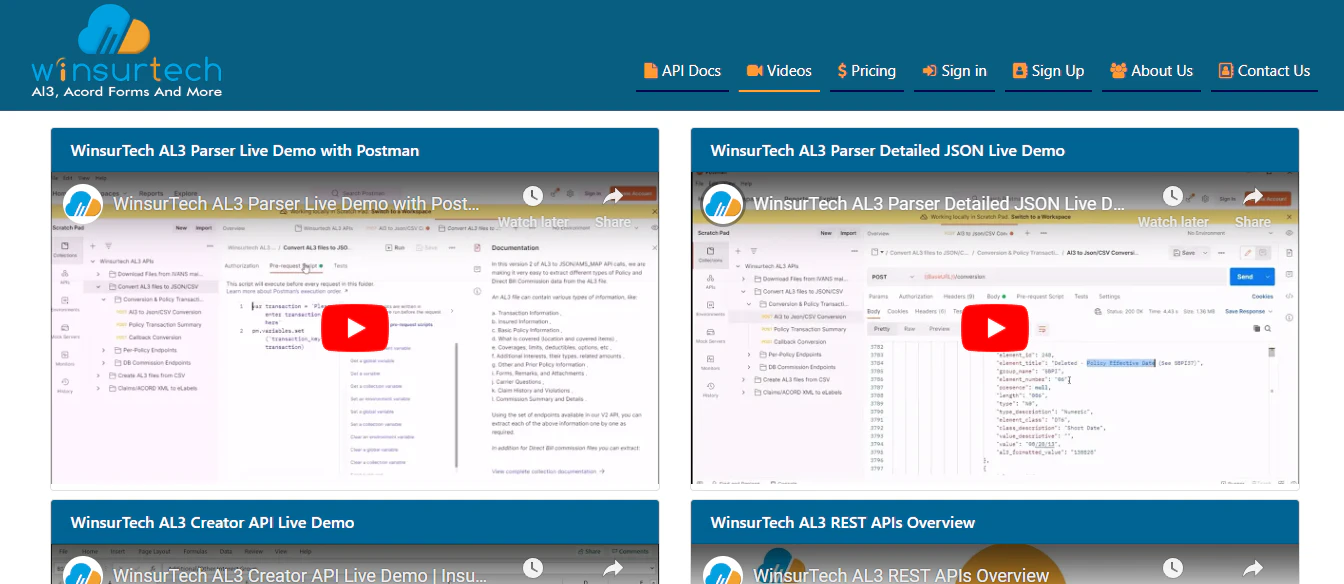The width and height of the screenshot is (1344, 584).
Task: Click Watch later clock on Detailed JSON video
Action: point(1173,198)
